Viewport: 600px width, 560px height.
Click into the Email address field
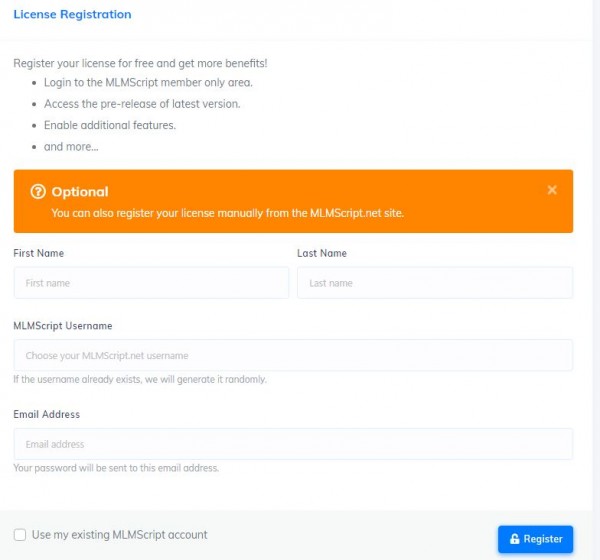[x=293, y=444]
